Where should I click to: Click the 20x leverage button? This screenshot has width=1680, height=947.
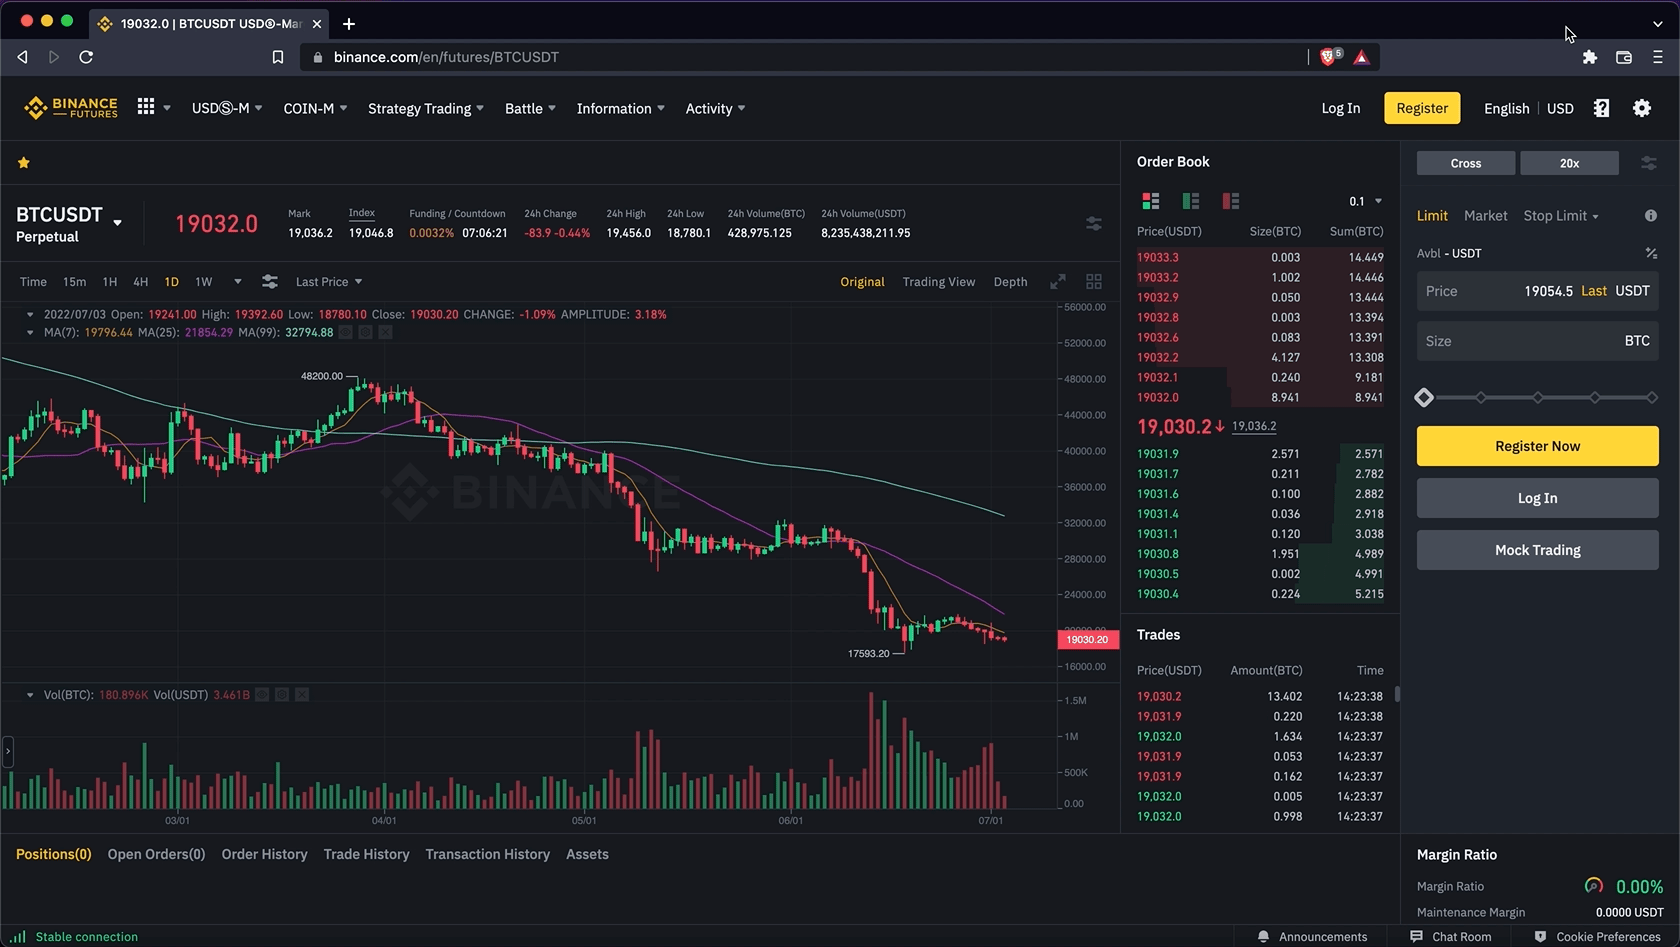click(x=1569, y=163)
